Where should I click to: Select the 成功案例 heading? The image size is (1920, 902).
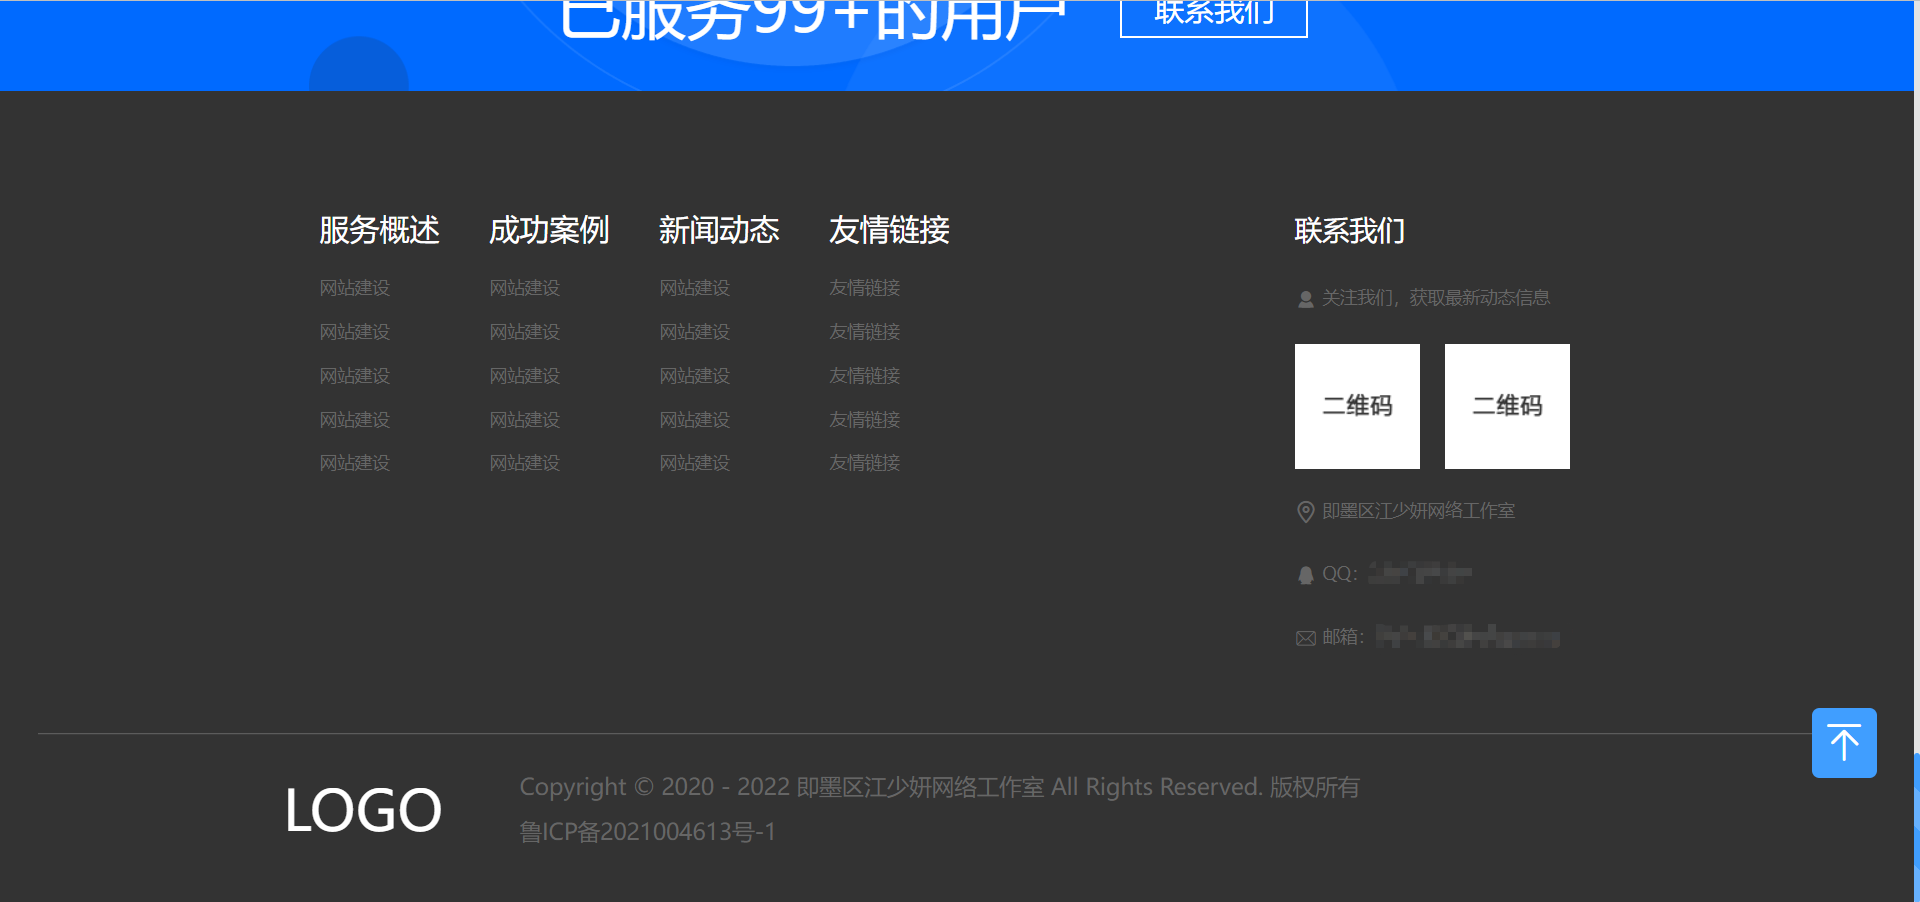point(549,231)
